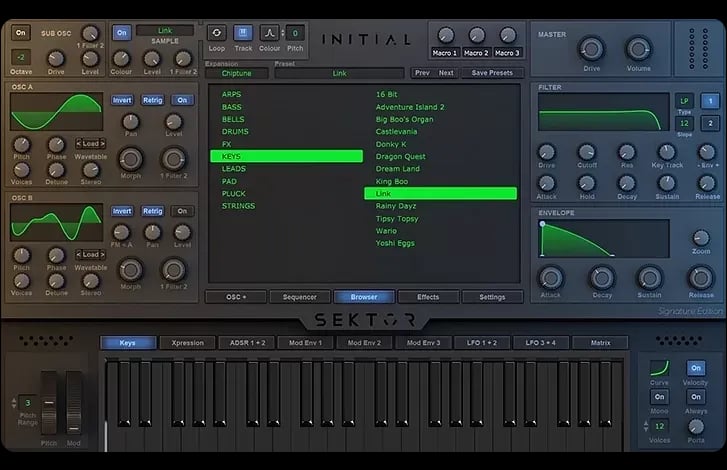Click the Save Presets button
Viewport: 727px width, 470px height.
click(x=492, y=73)
